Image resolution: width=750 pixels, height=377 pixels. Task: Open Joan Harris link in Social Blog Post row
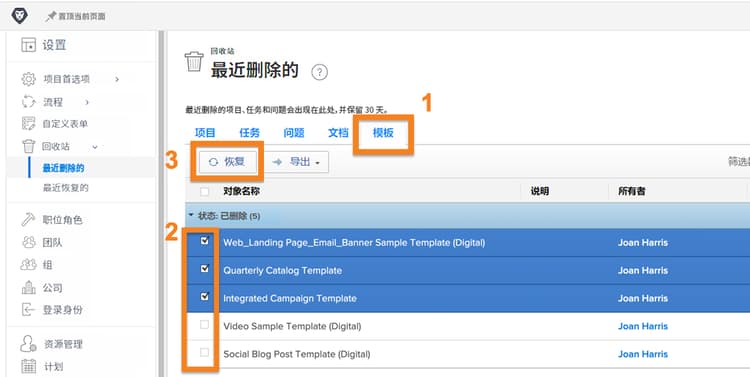[x=642, y=354]
